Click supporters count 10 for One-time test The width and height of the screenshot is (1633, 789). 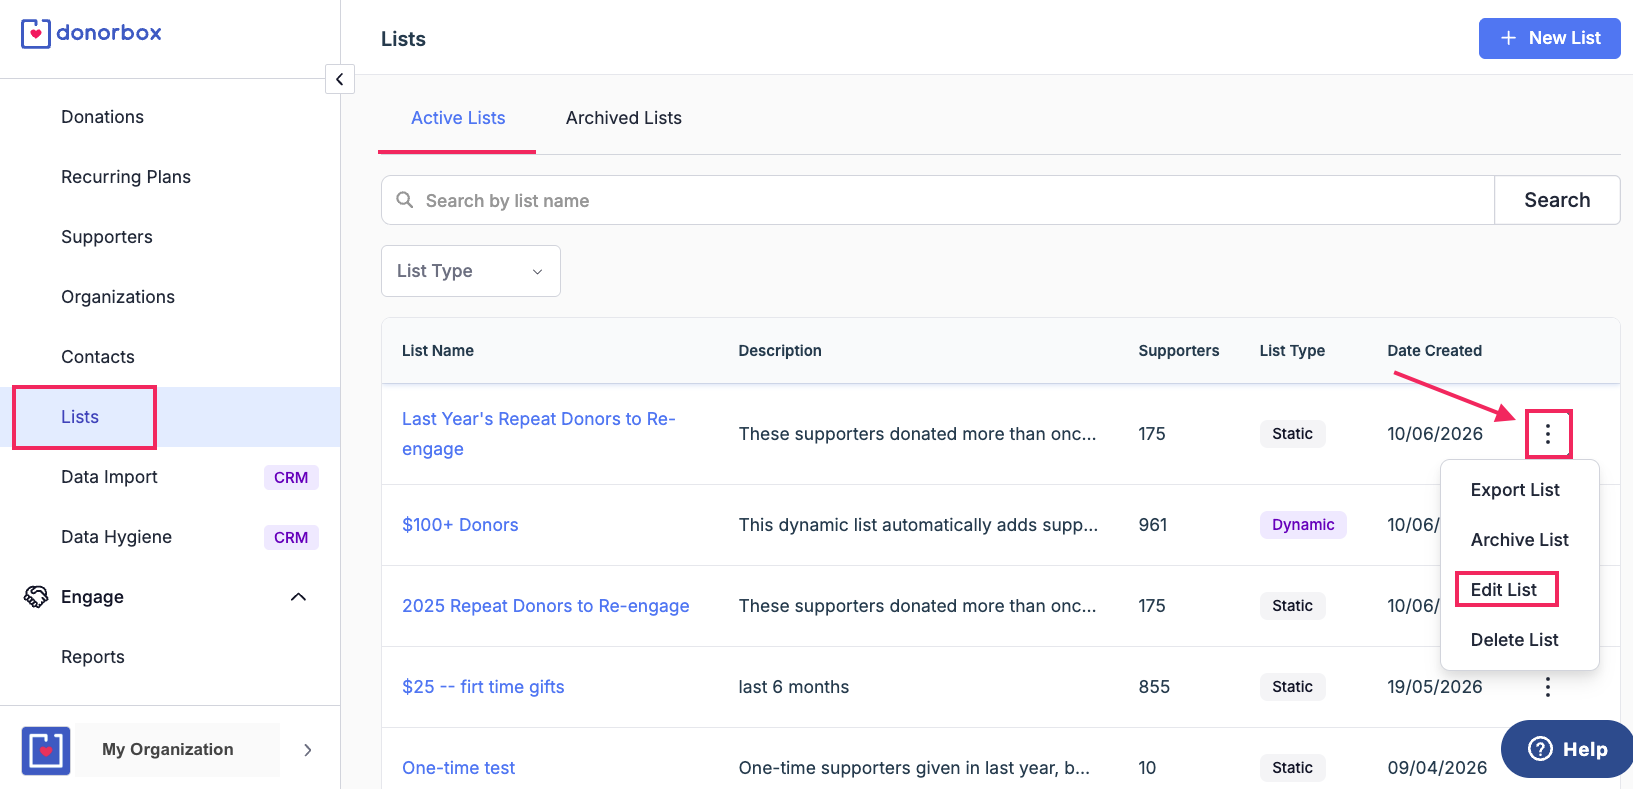pos(1147,768)
